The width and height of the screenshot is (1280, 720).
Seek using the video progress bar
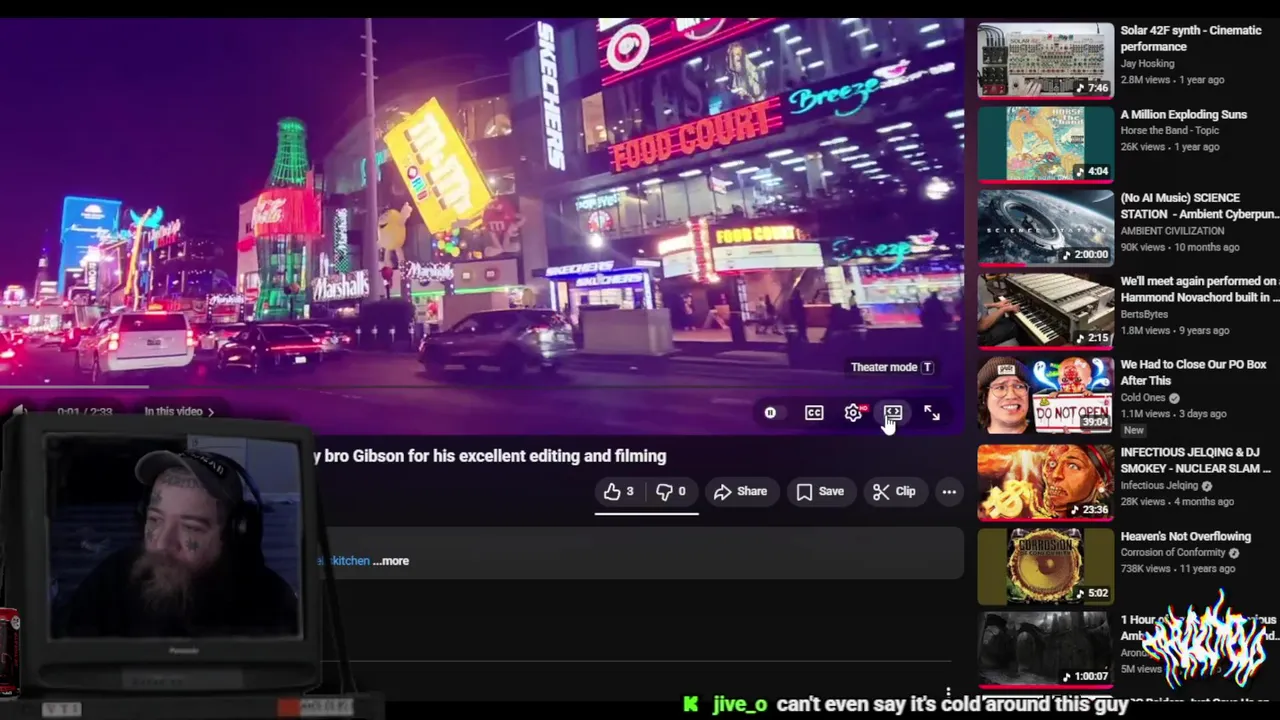point(481,386)
